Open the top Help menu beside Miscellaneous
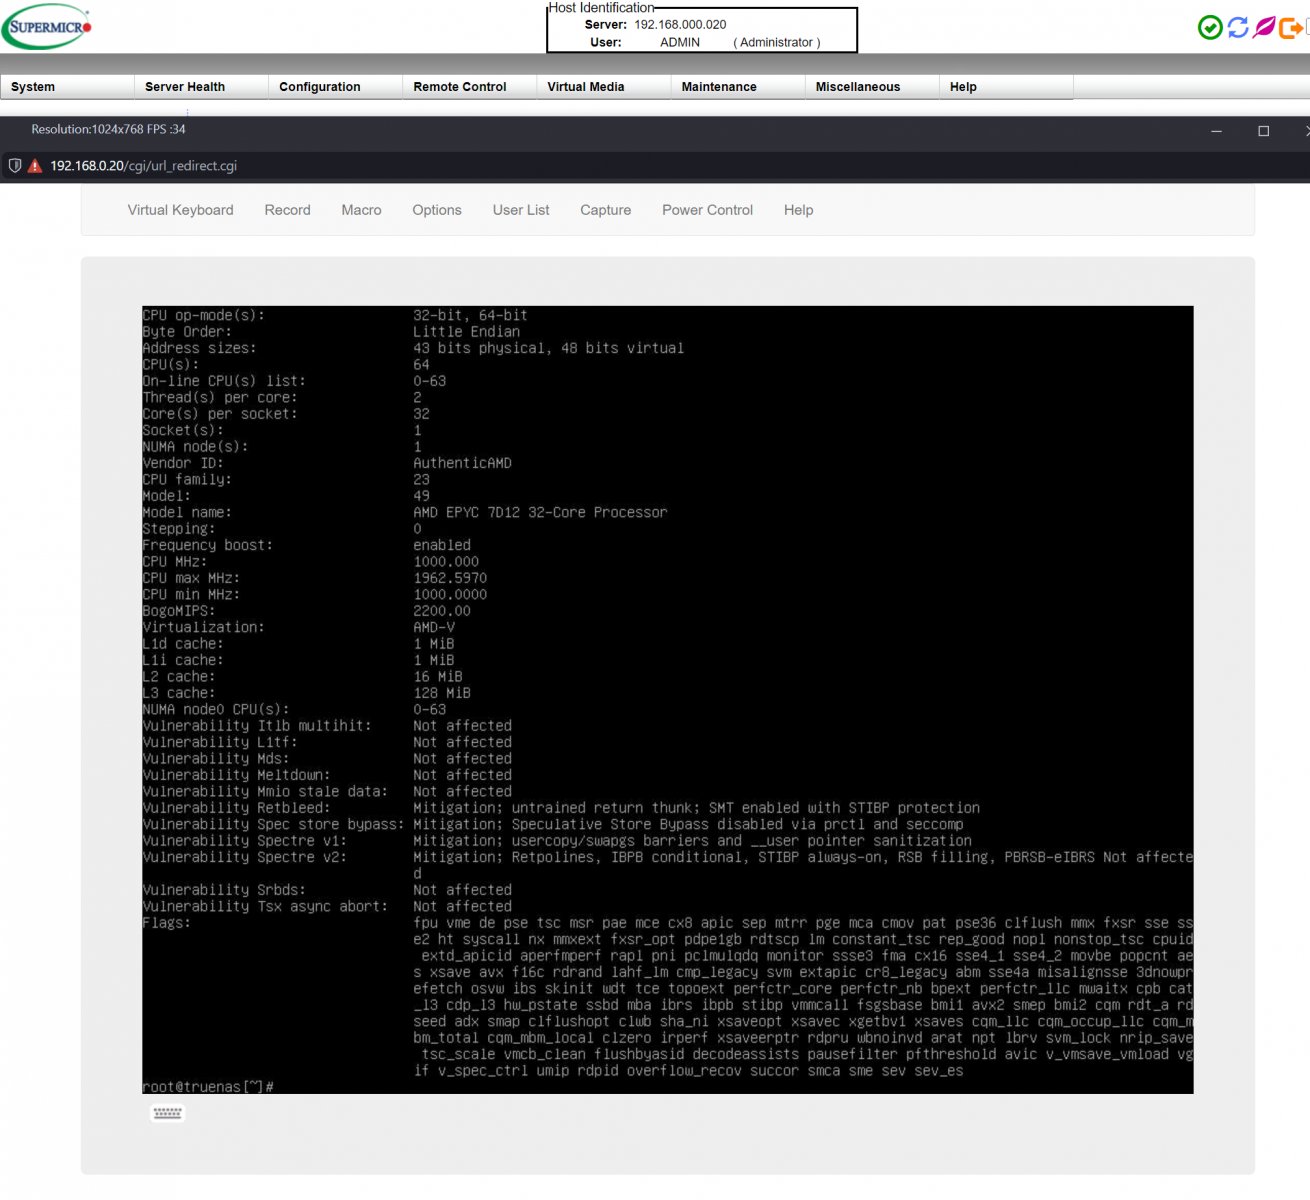Image resolution: width=1310 pixels, height=1200 pixels. [1005, 87]
